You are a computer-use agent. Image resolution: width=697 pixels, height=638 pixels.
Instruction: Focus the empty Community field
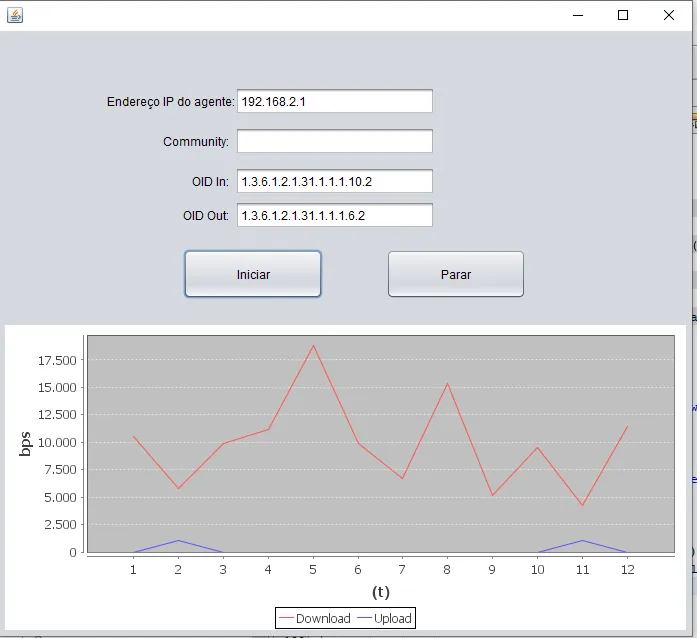tap(335, 141)
